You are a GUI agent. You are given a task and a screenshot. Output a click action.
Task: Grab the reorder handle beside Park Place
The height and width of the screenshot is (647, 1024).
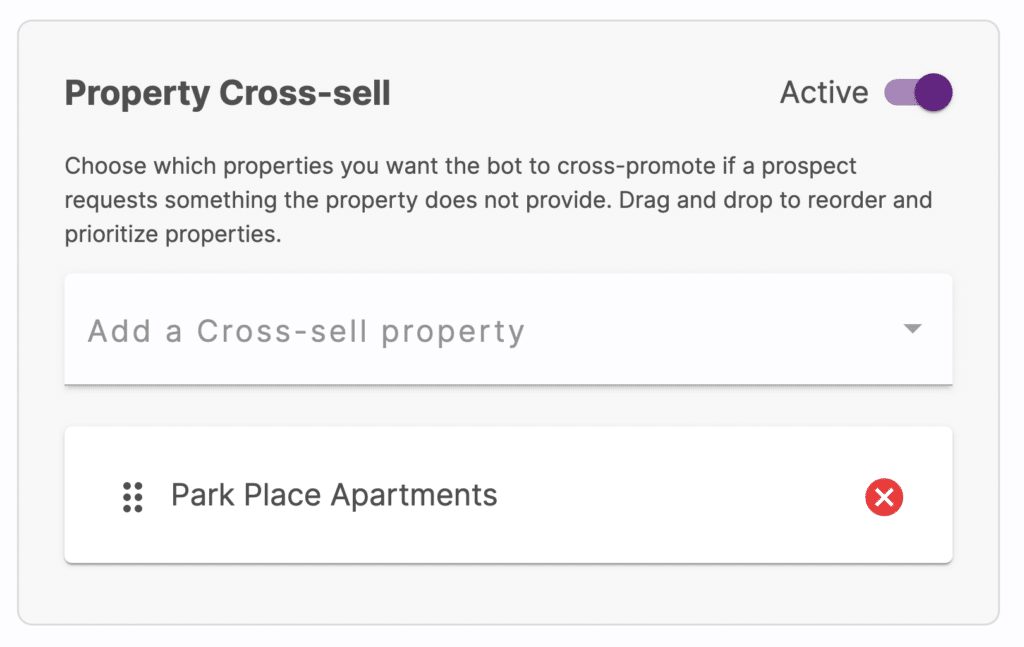[x=133, y=497]
